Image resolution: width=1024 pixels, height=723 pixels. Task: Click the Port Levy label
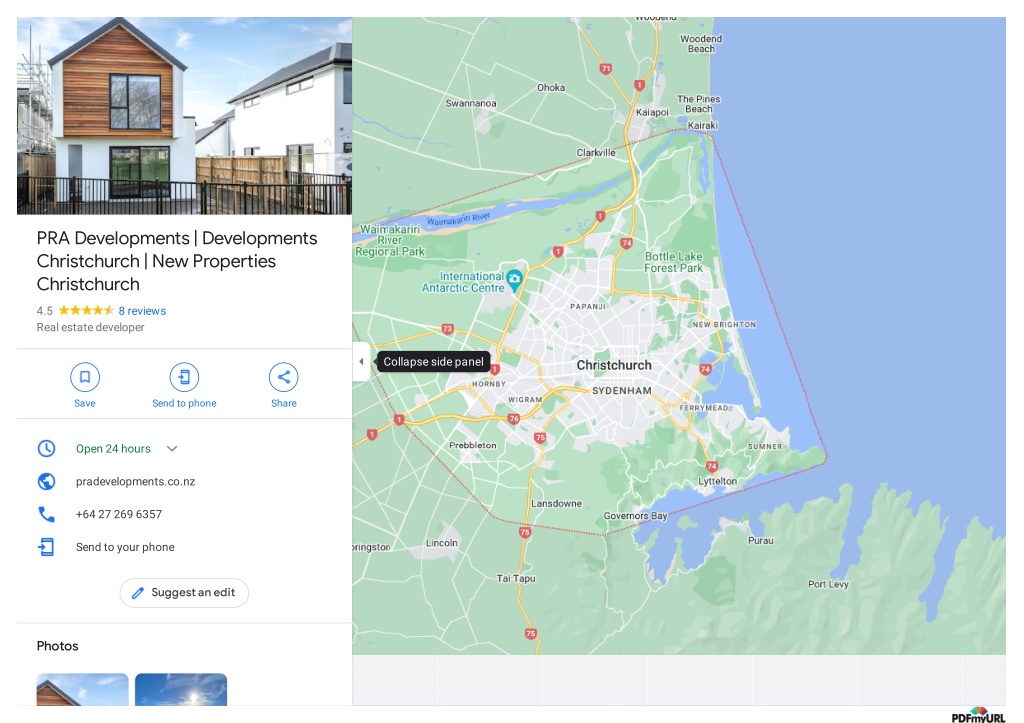(828, 584)
